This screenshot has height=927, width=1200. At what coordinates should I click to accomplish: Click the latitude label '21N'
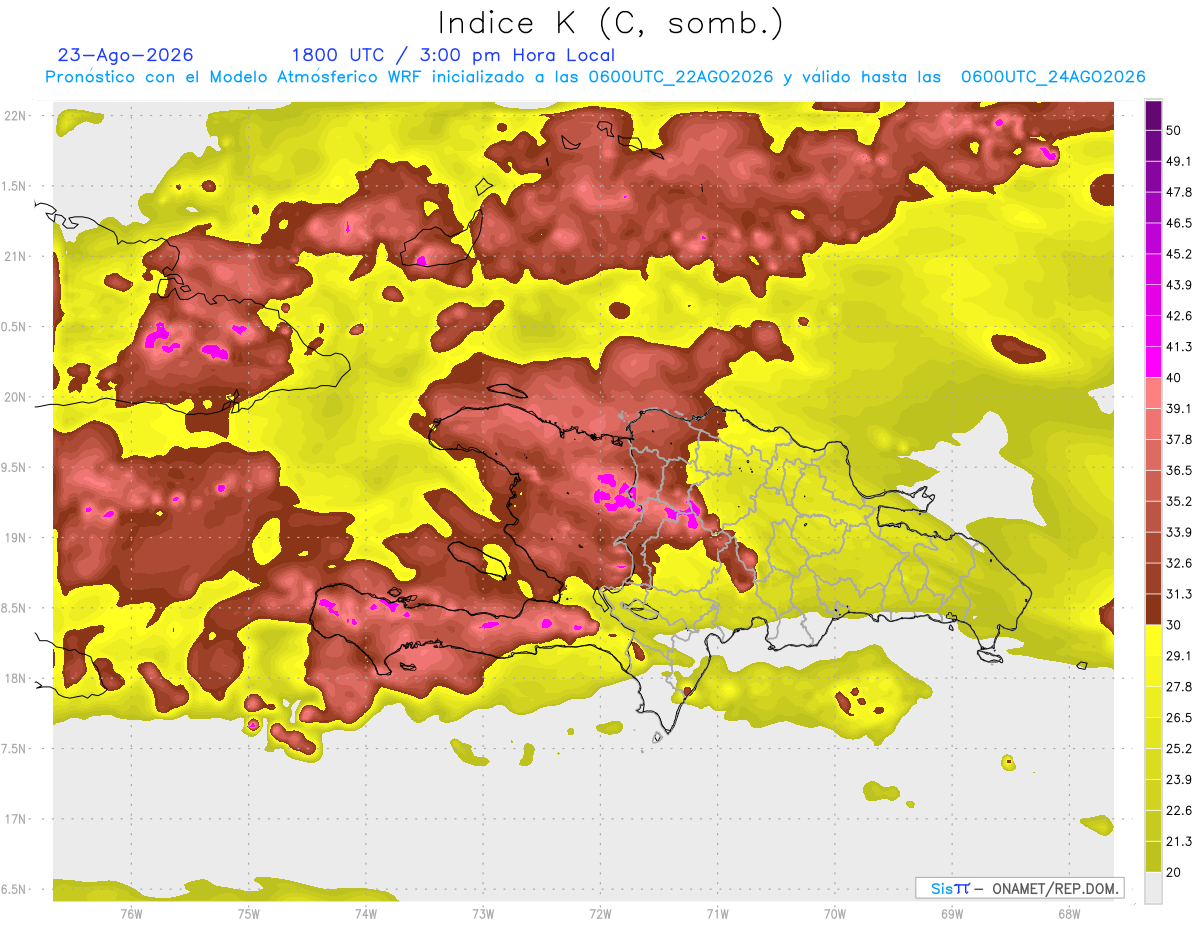pos(14,257)
